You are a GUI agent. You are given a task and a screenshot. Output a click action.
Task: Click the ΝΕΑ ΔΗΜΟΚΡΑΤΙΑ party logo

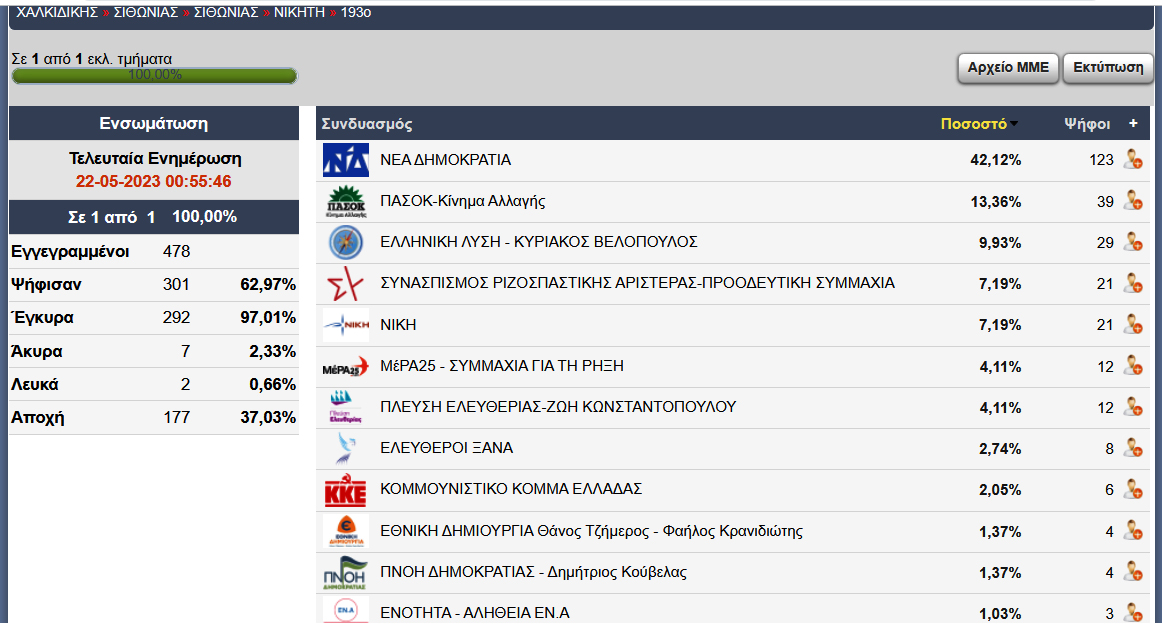pos(345,160)
